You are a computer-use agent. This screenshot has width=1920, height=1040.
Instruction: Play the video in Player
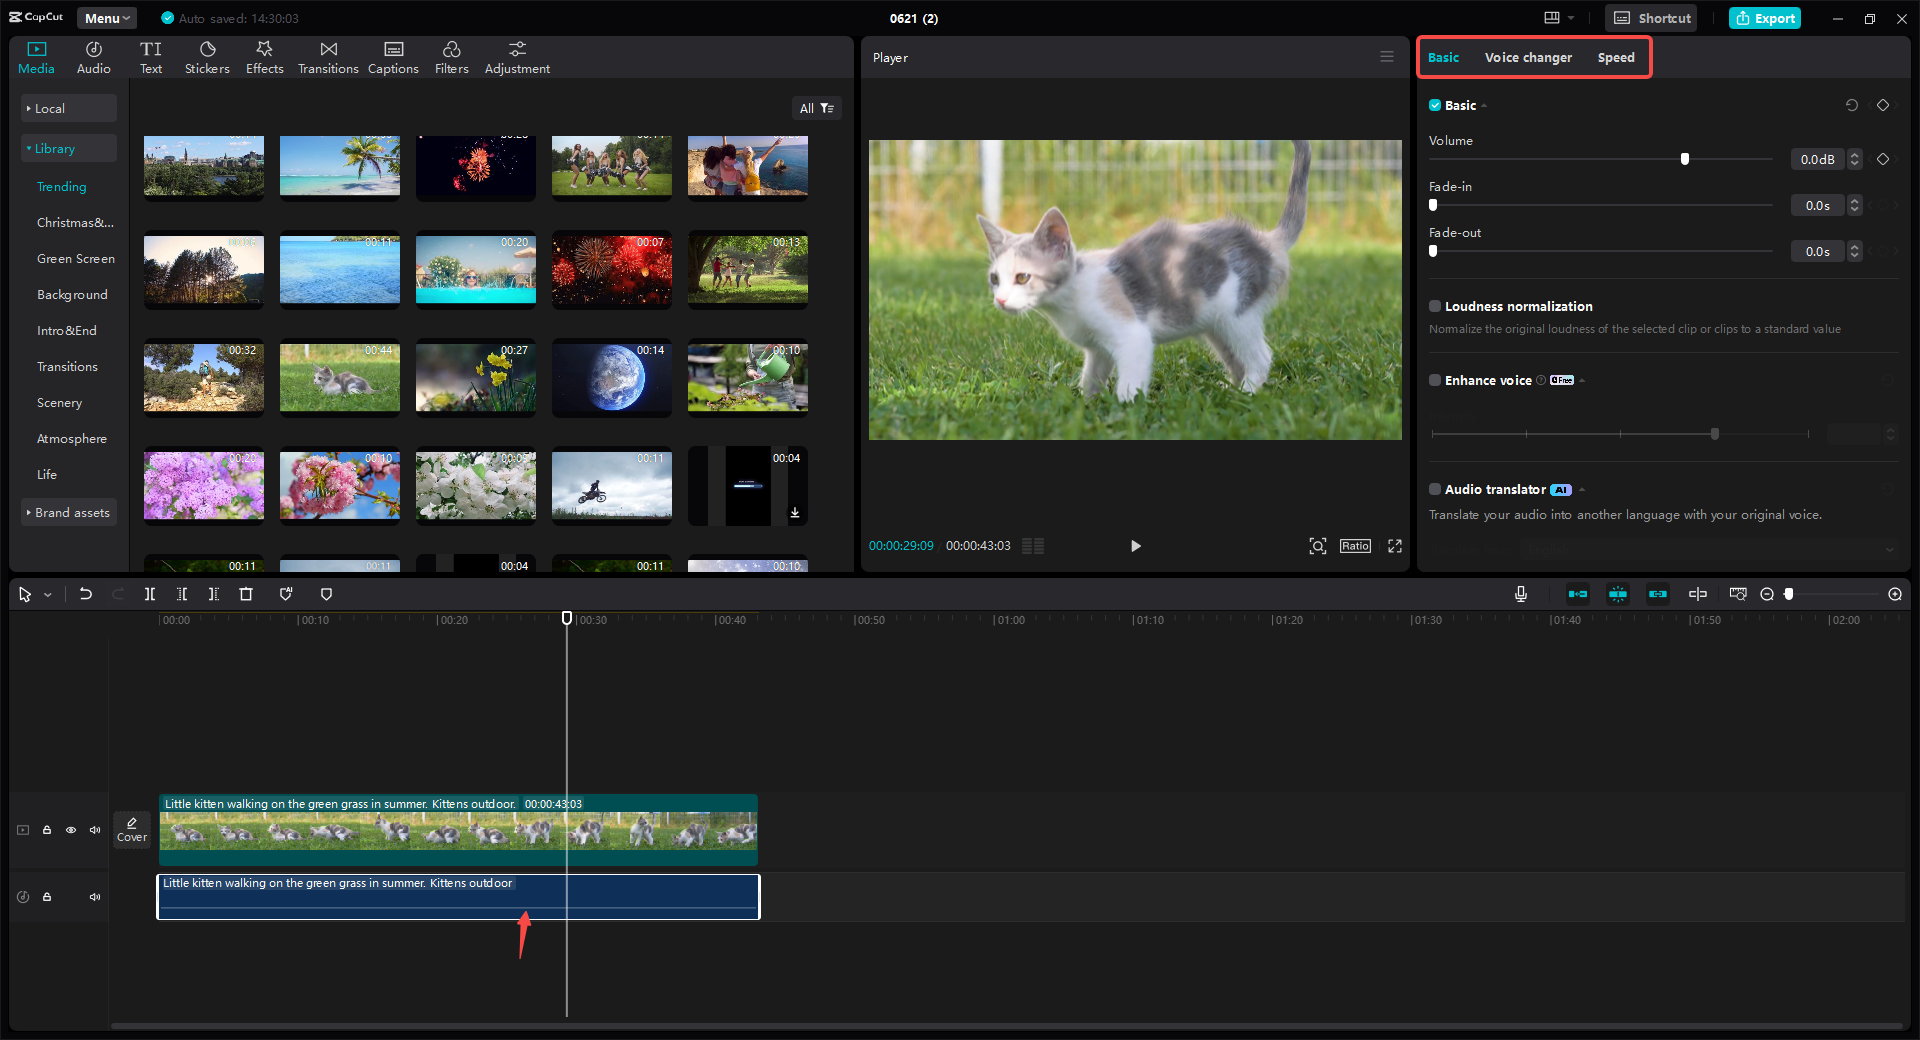pos(1135,546)
